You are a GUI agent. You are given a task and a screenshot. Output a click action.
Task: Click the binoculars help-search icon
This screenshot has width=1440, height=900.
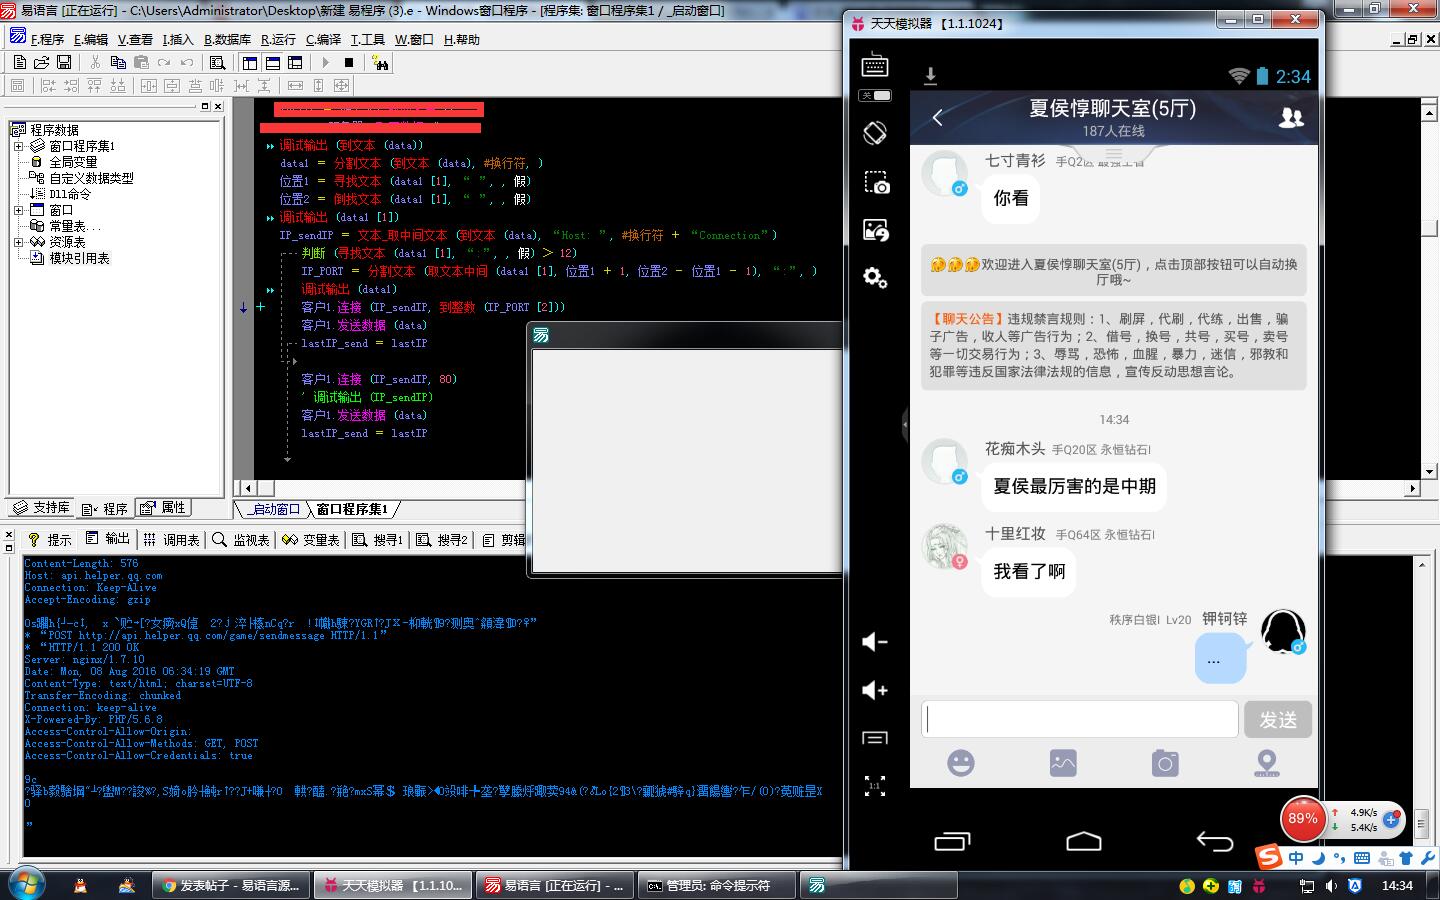point(379,63)
